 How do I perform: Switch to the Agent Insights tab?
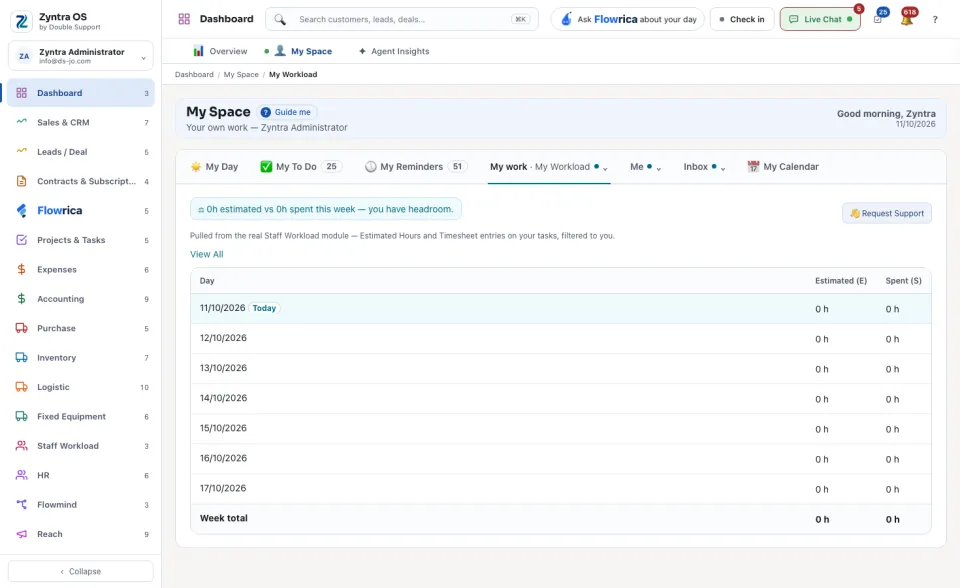[394, 51]
